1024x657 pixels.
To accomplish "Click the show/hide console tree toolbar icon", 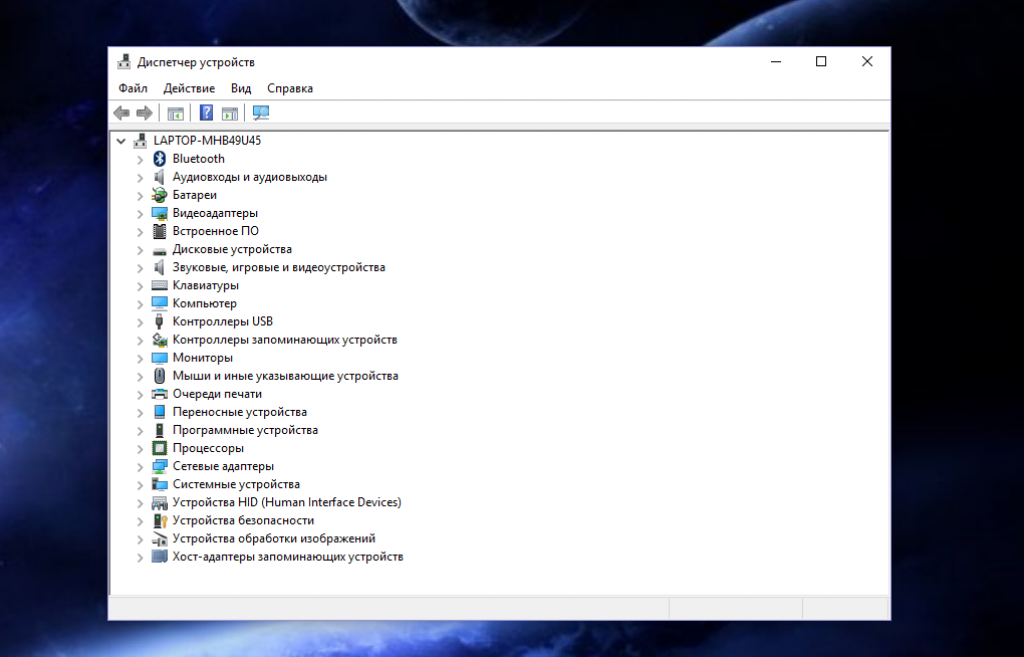I will (x=176, y=113).
